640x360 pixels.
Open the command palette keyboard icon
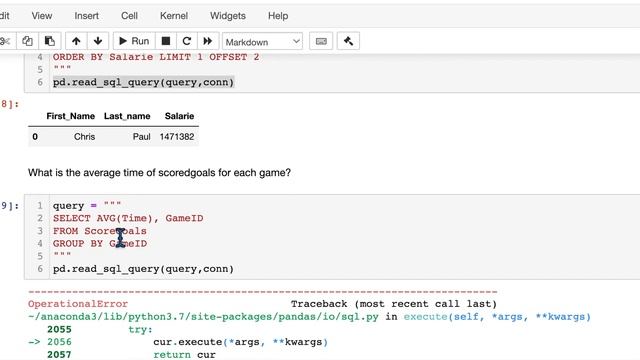[321, 41]
